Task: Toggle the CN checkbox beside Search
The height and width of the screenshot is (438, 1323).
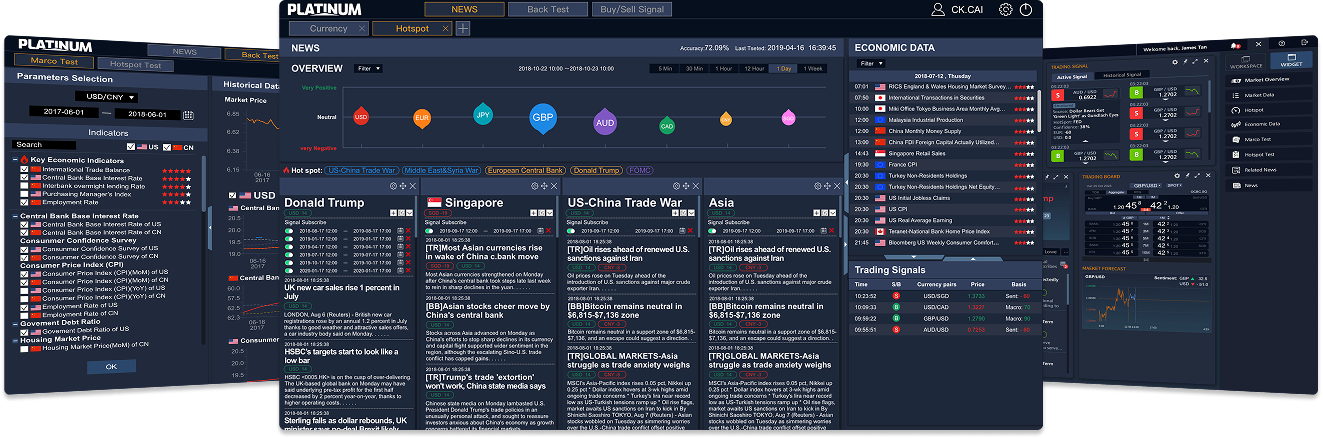Action: click(x=165, y=146)
